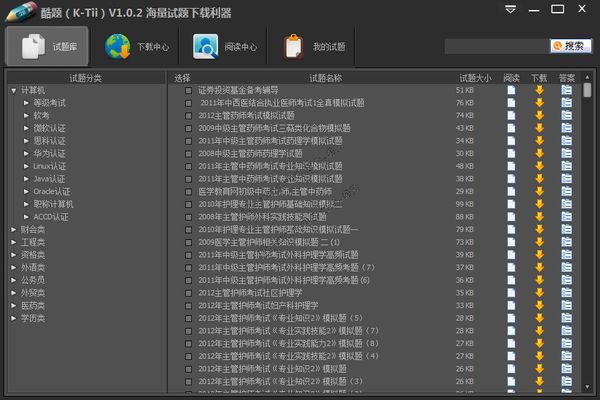Focus the search input field

pos(497,46)
